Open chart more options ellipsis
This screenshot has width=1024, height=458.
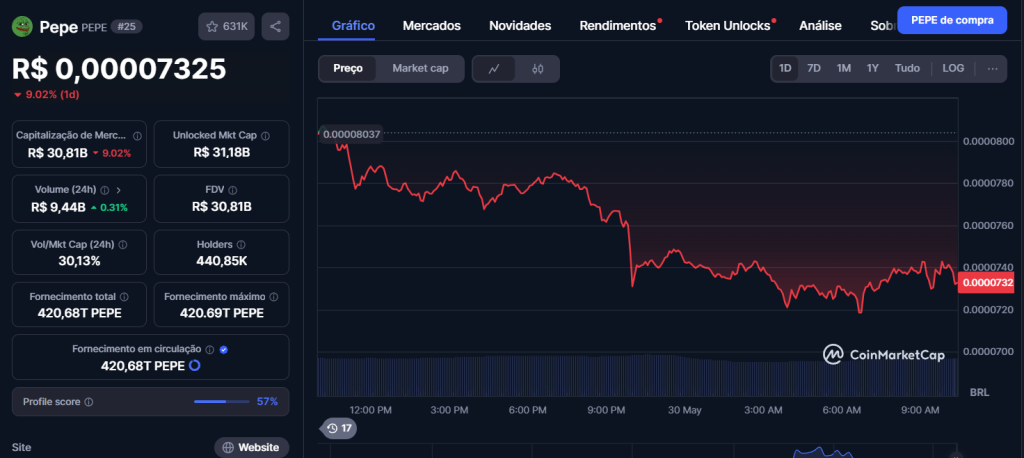click(993, 69)
